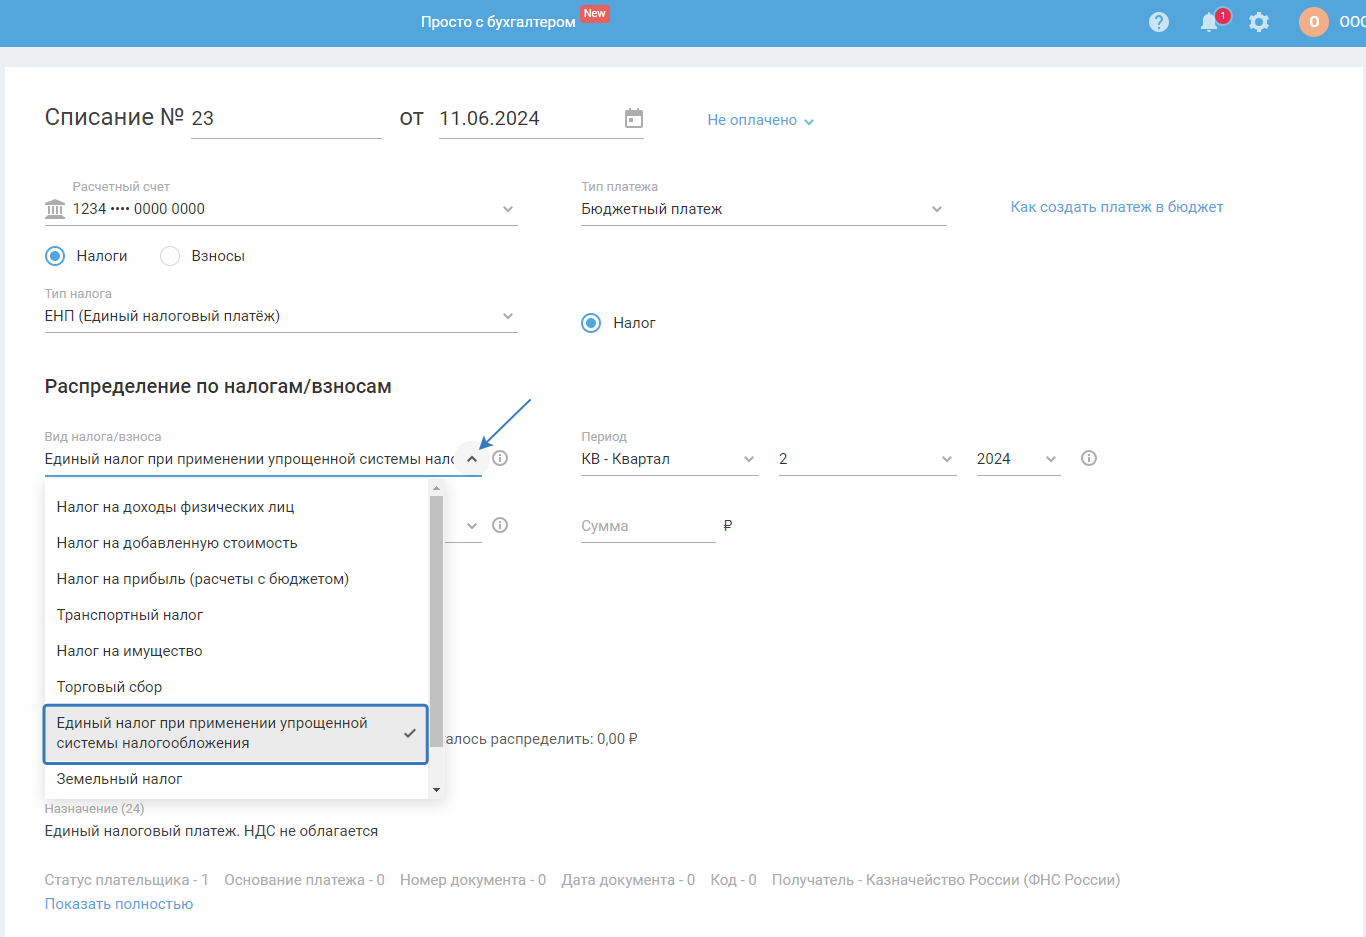Click the bank account icon
The height and width of the screenshot is (937, 1366).
coord(55,209)
